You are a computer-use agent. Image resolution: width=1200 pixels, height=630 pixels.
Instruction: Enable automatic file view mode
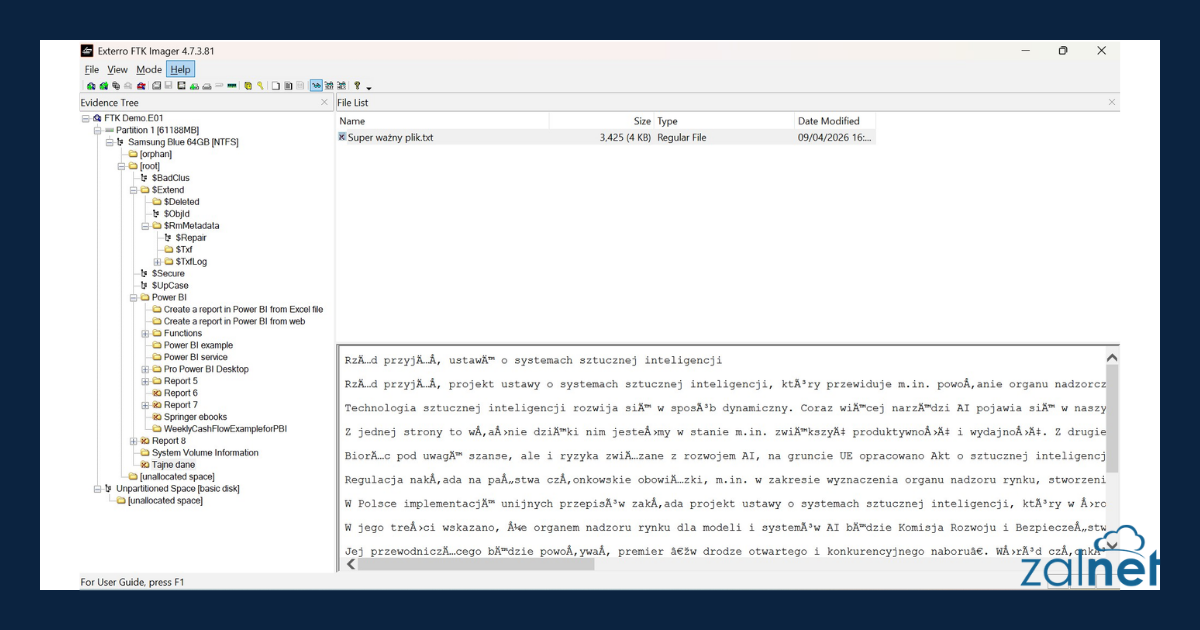pos(316,86)
